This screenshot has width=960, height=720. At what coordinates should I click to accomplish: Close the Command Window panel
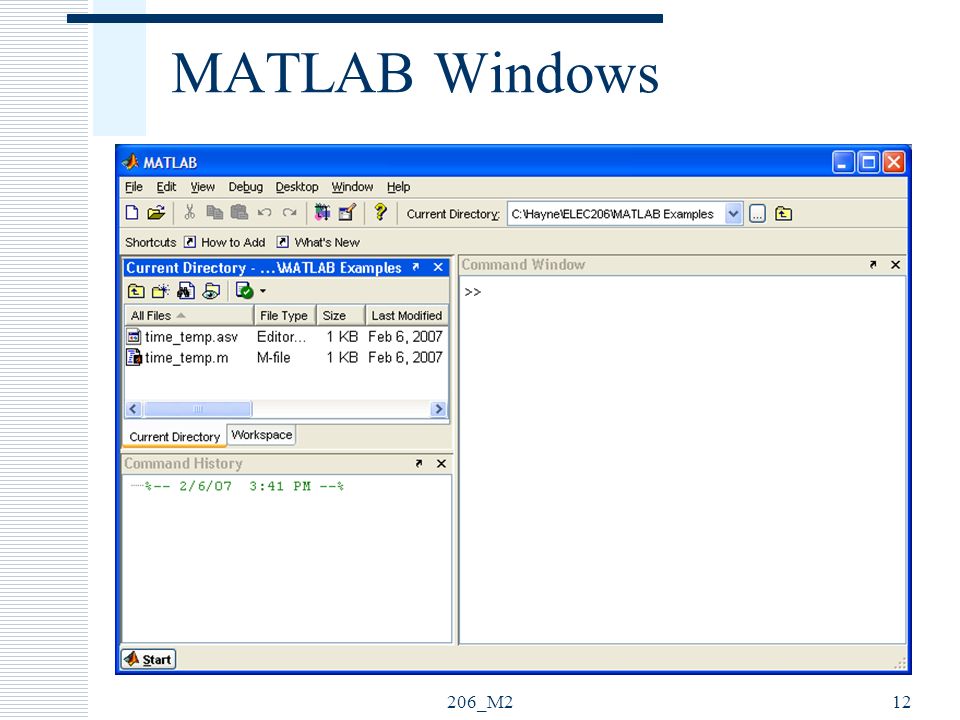[896, 264]
